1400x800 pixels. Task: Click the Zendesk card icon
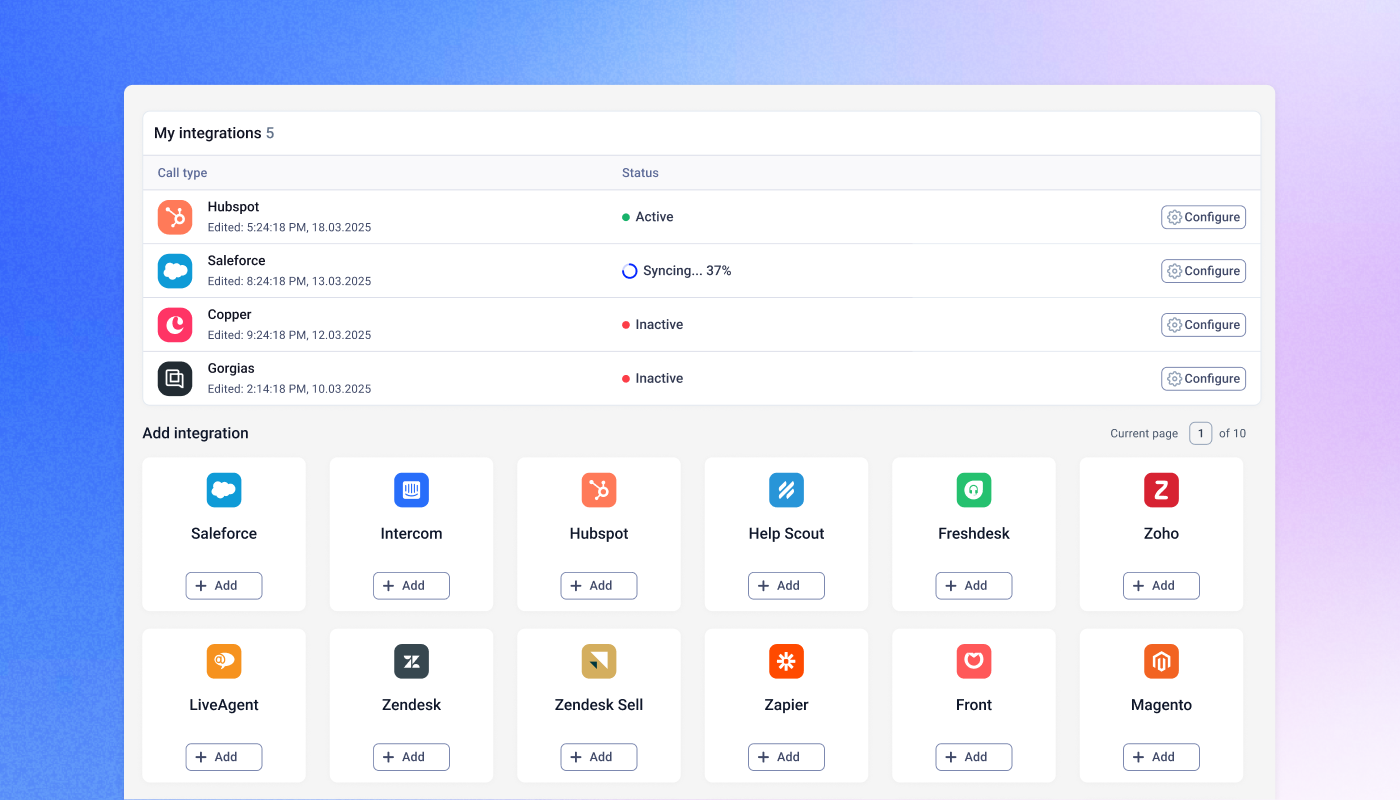(411, 661)
